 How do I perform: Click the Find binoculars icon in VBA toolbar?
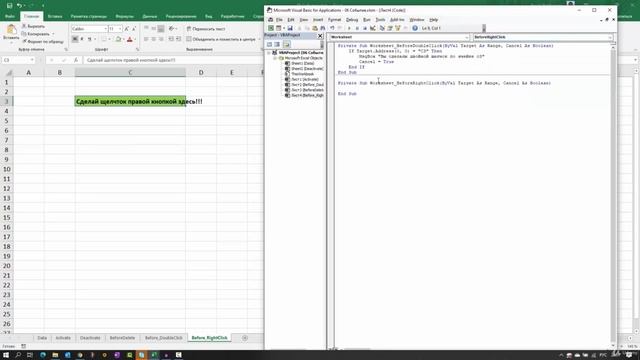point(322,28)
